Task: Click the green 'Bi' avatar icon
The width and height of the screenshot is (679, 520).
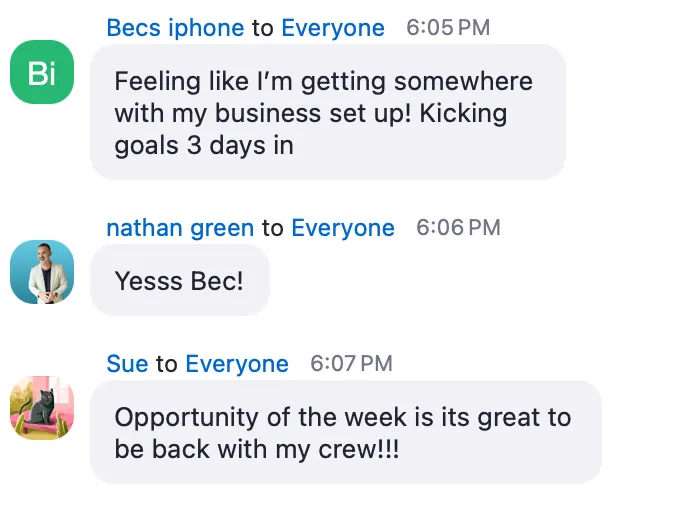Action: (42, 72)
